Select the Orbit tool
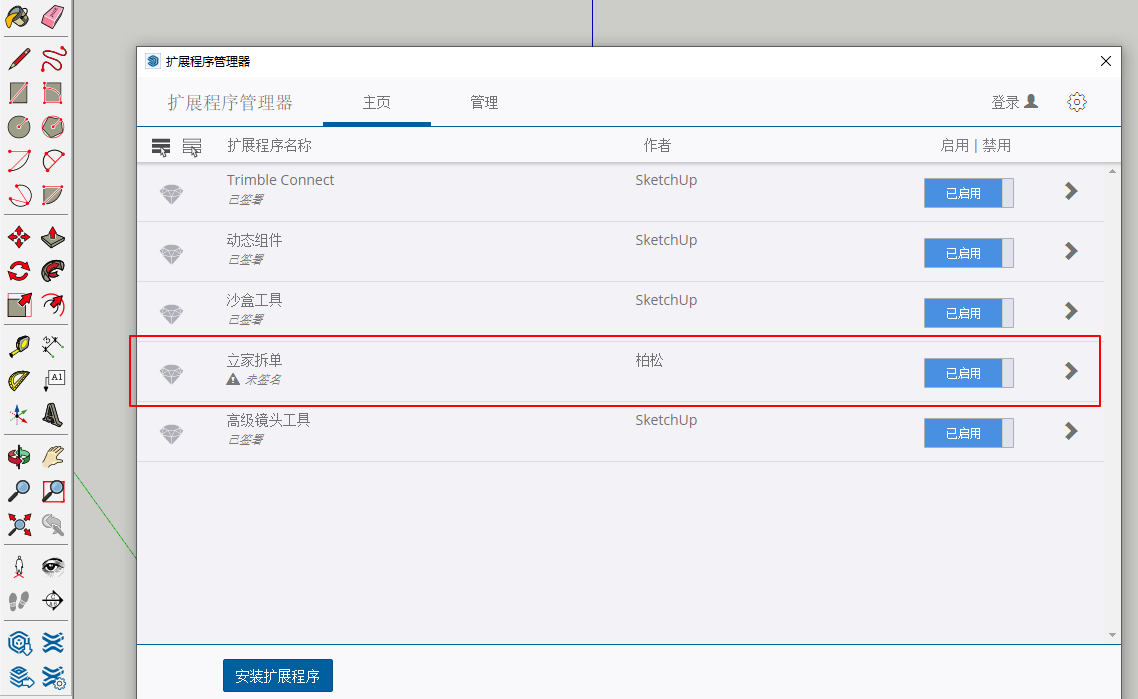The height and width of the screenshot is (699, 1138). [x=19, y=457]
